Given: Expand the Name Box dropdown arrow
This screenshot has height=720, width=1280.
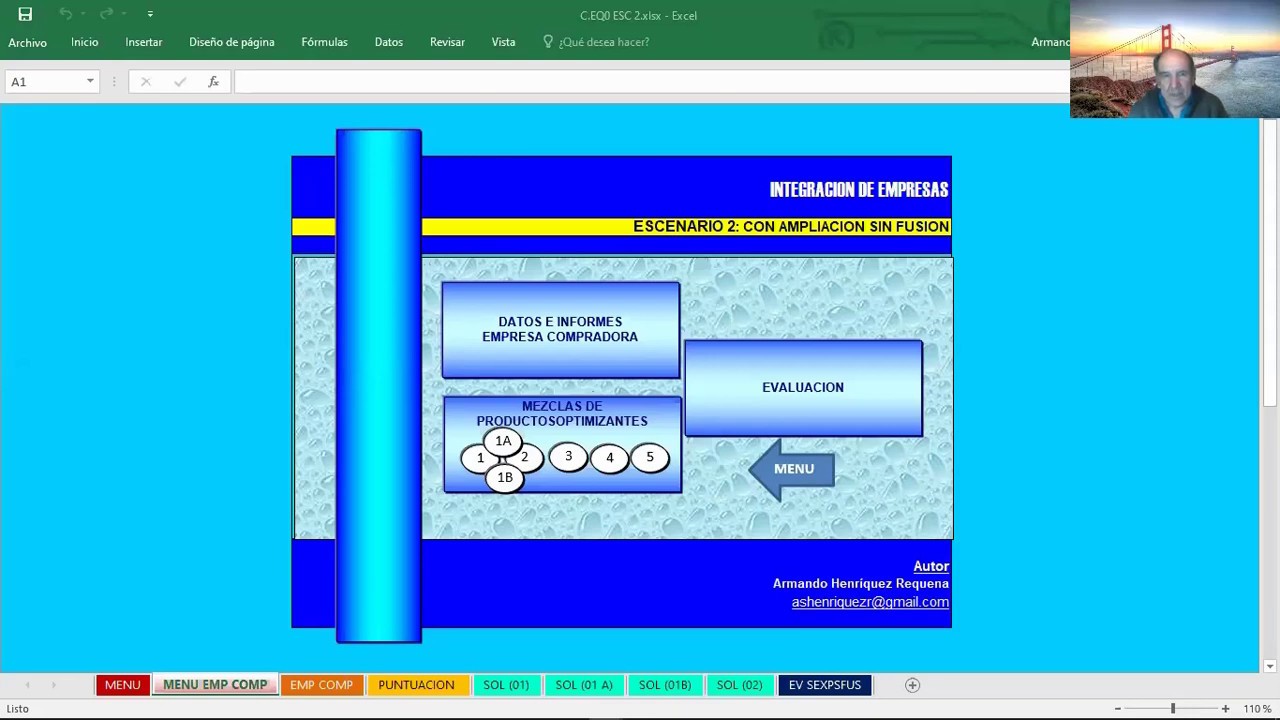Looking at the screenshot, I should 90,82.
